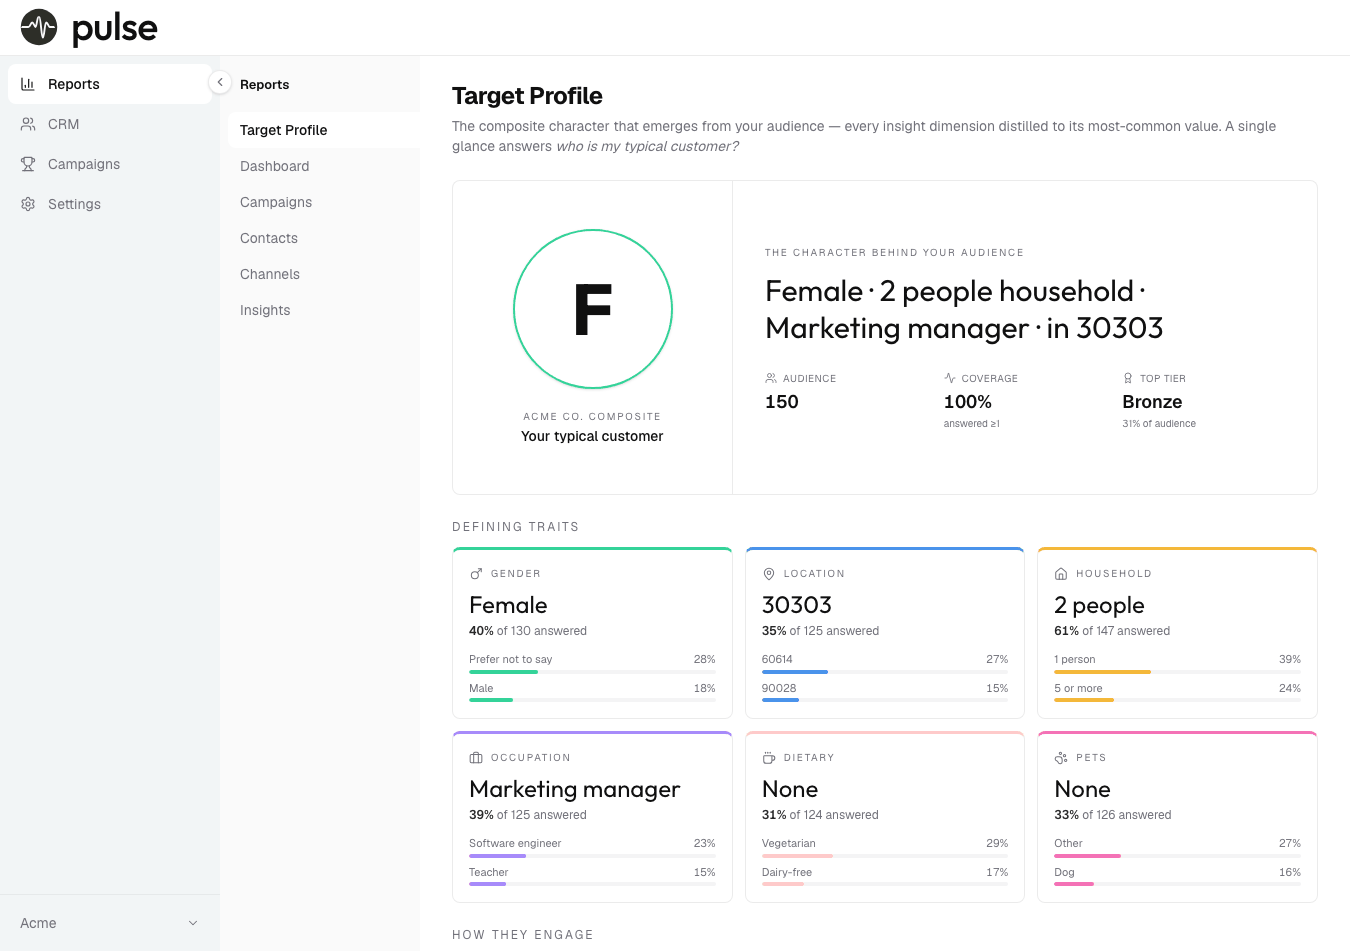Go to the Reports section in the main sidebar

[110, 84]
